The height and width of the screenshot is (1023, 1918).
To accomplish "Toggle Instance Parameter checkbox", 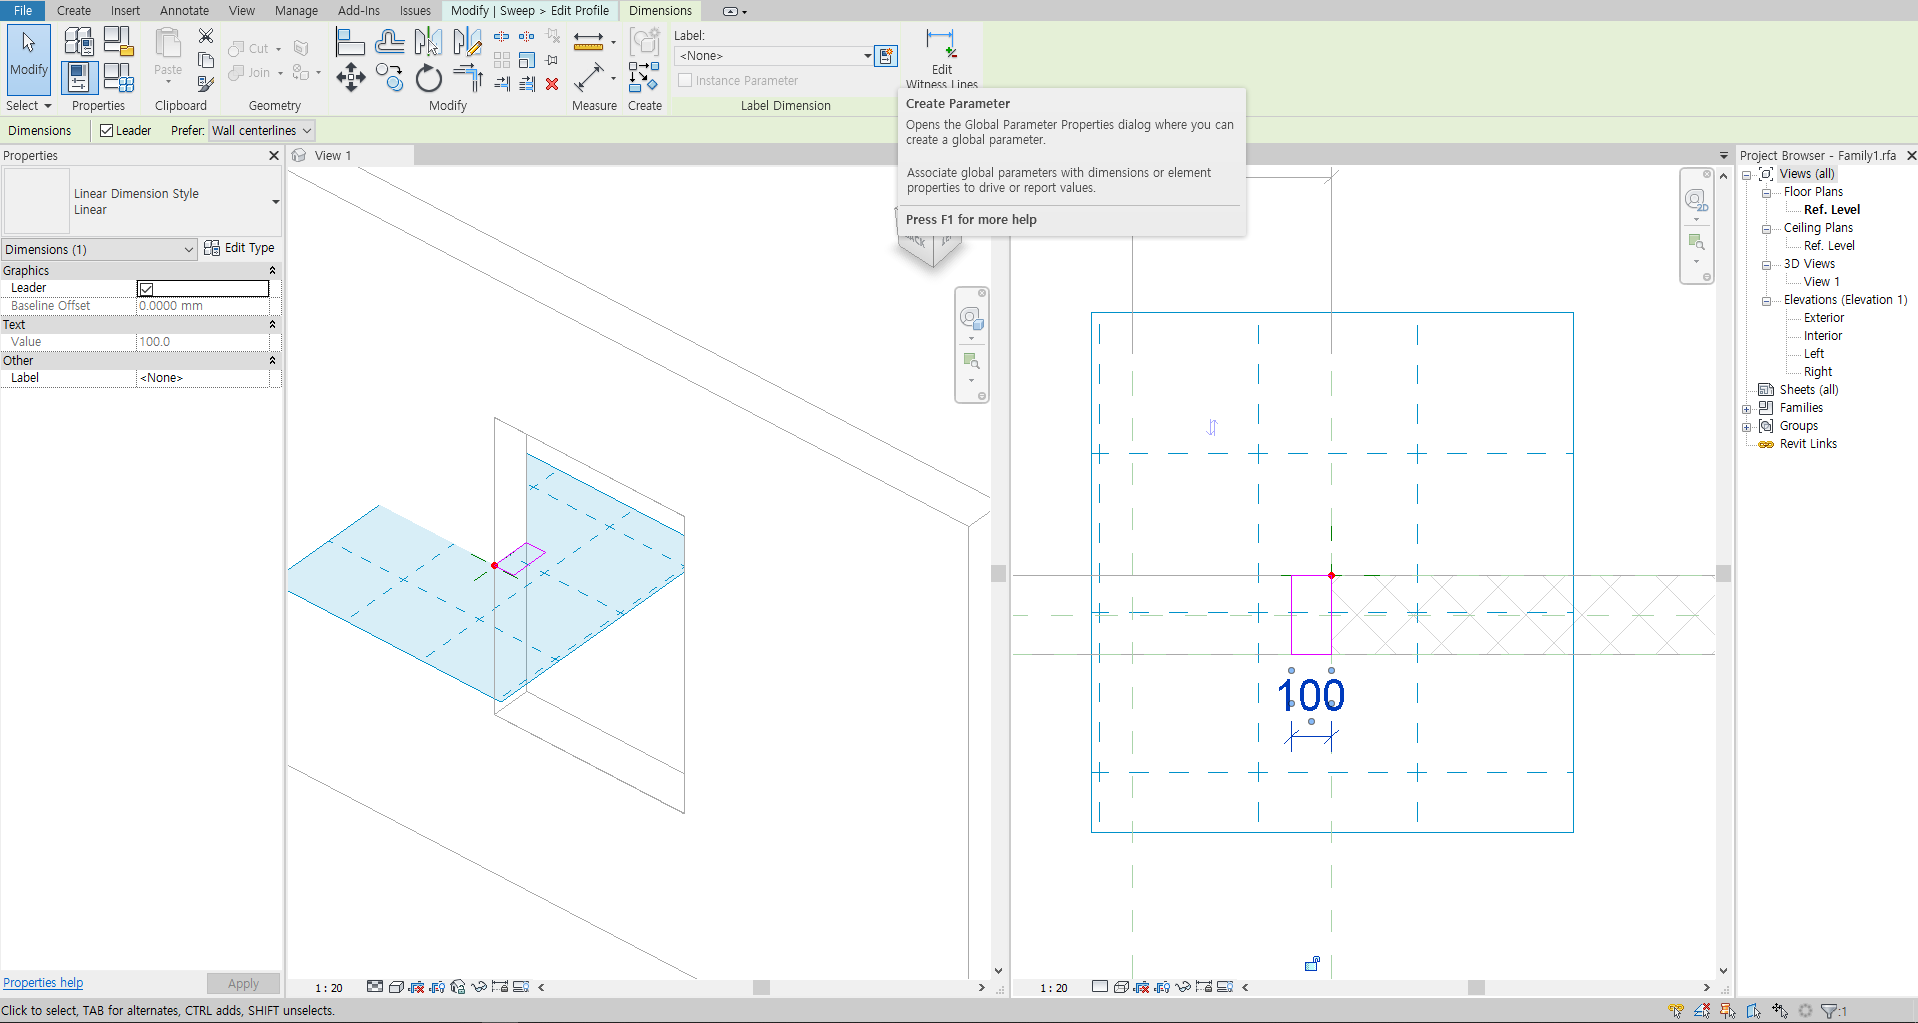I will coord(685,80).
